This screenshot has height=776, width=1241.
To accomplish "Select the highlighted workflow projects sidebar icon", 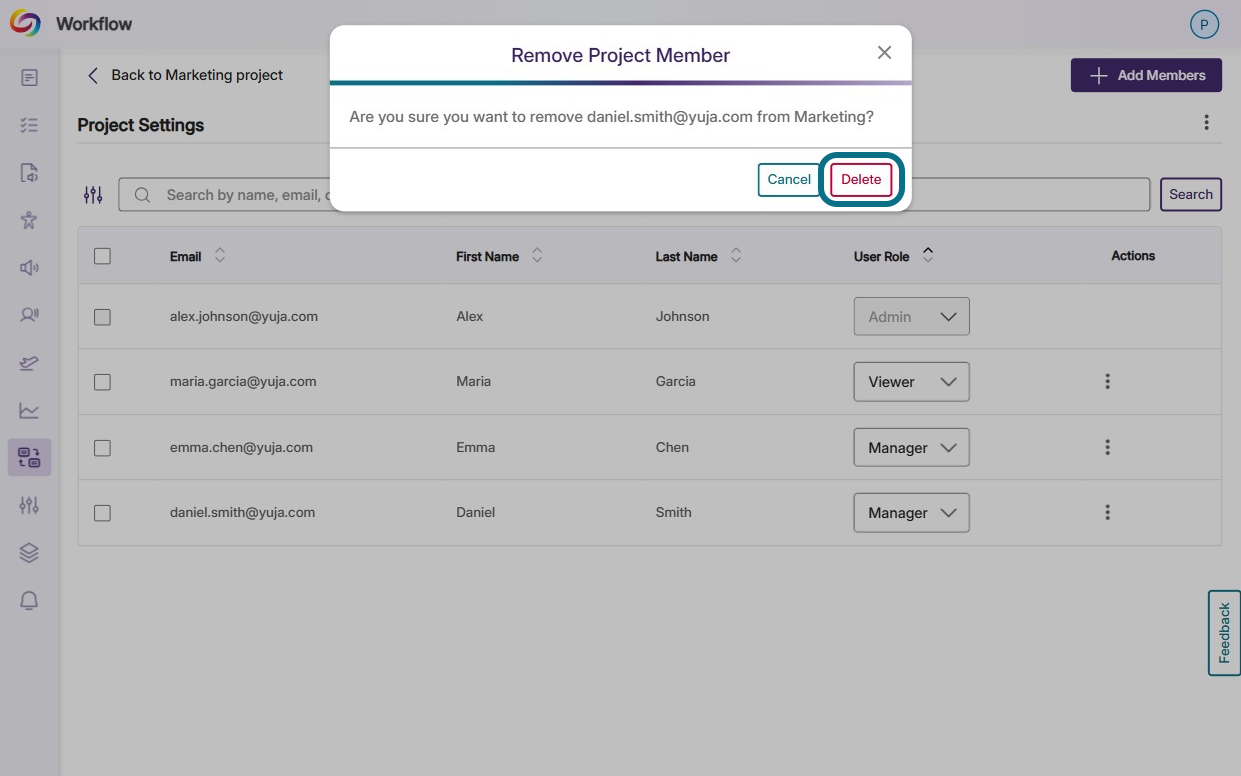I will (x=29, y=458).
